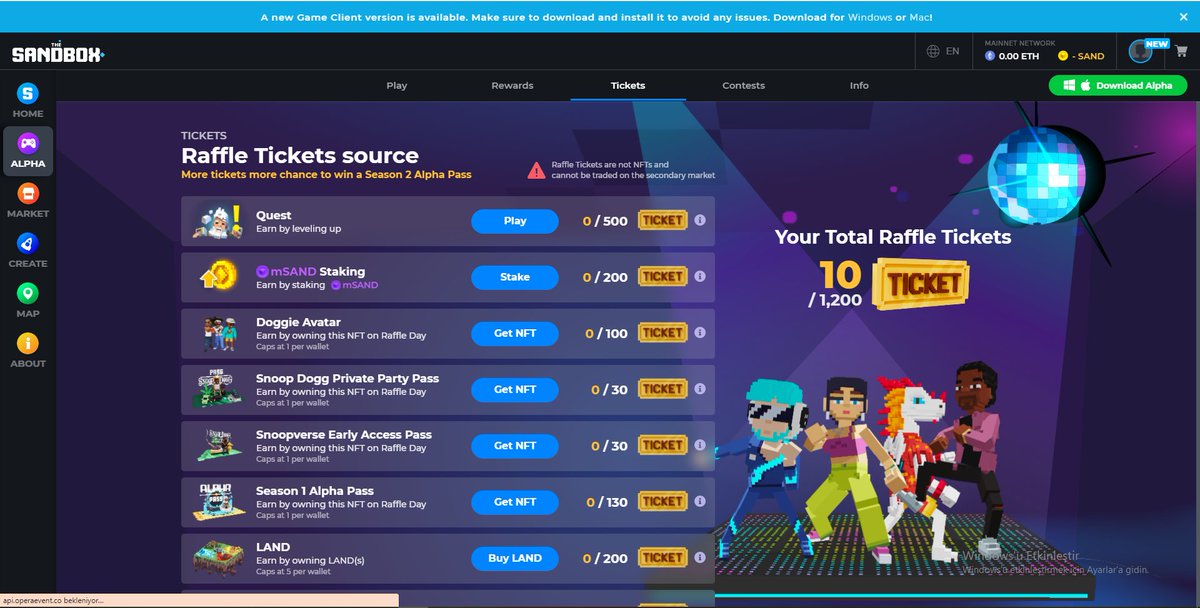
Task: Click the mSAND Staking coin thumbnail
Action: pyautogui.click(x=218, y=277)
